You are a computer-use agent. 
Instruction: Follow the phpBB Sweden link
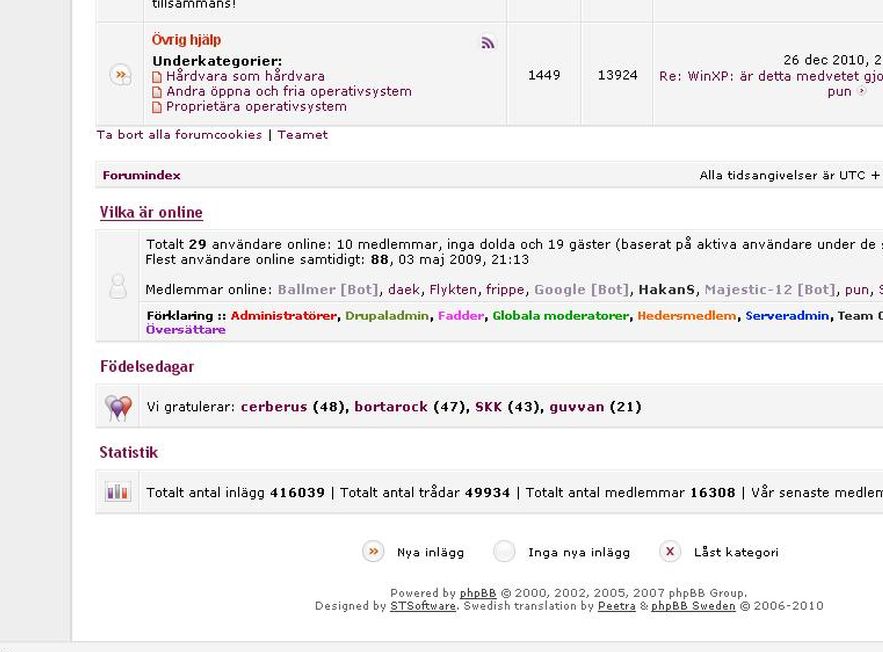693,606
